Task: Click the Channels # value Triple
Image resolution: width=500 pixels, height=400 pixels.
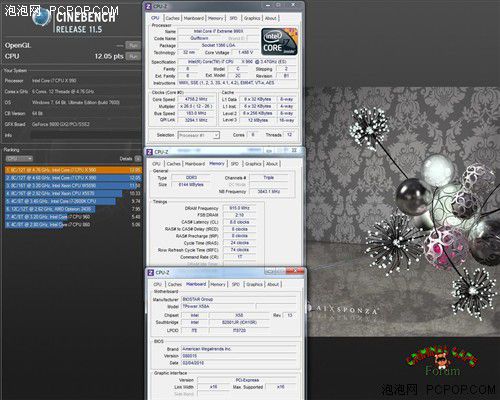Action: 269,178
